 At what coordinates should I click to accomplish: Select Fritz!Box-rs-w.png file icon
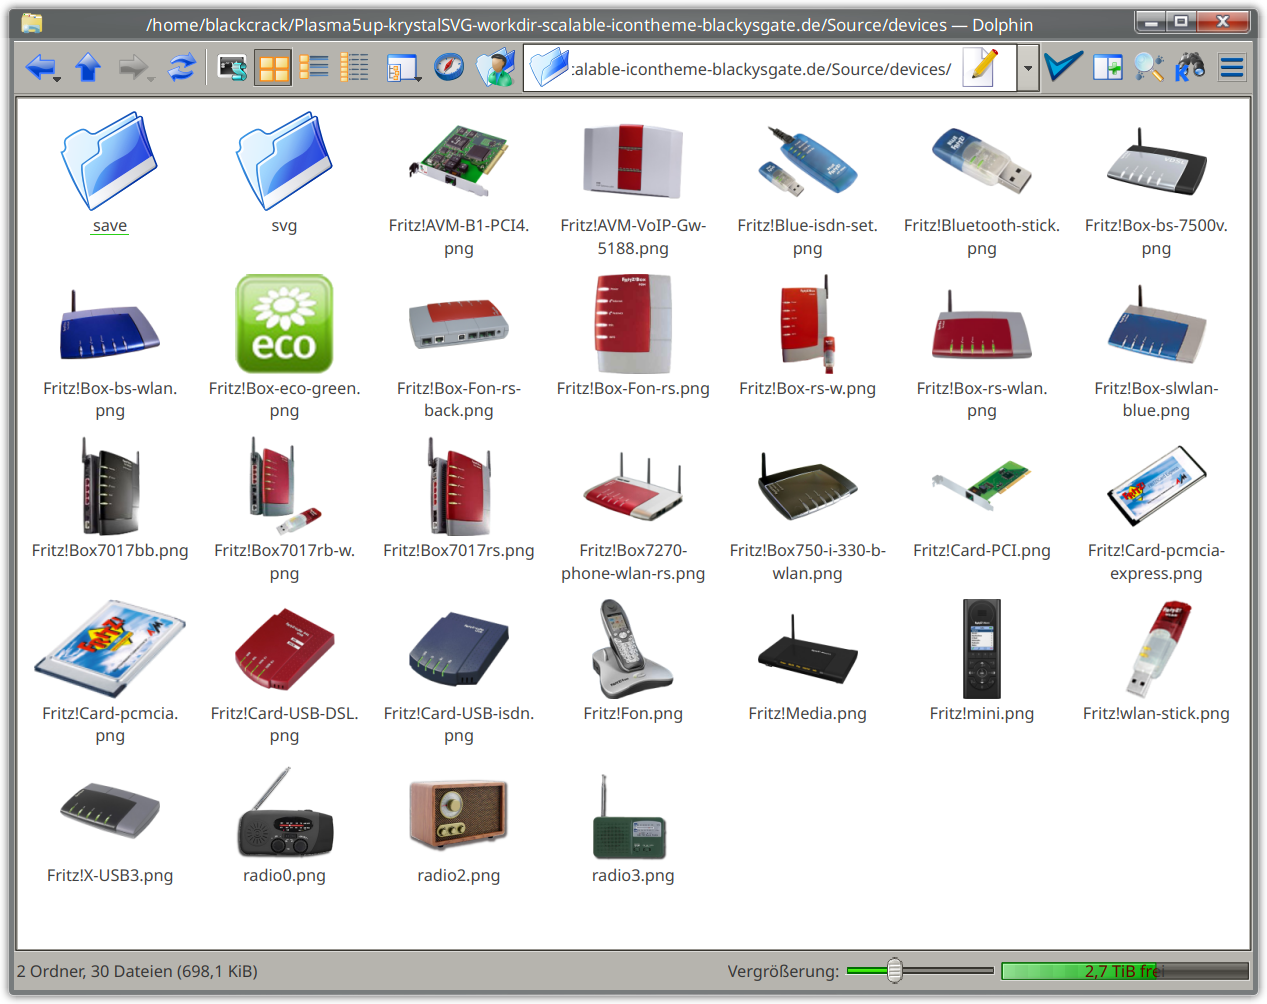[x=807, y=323]
